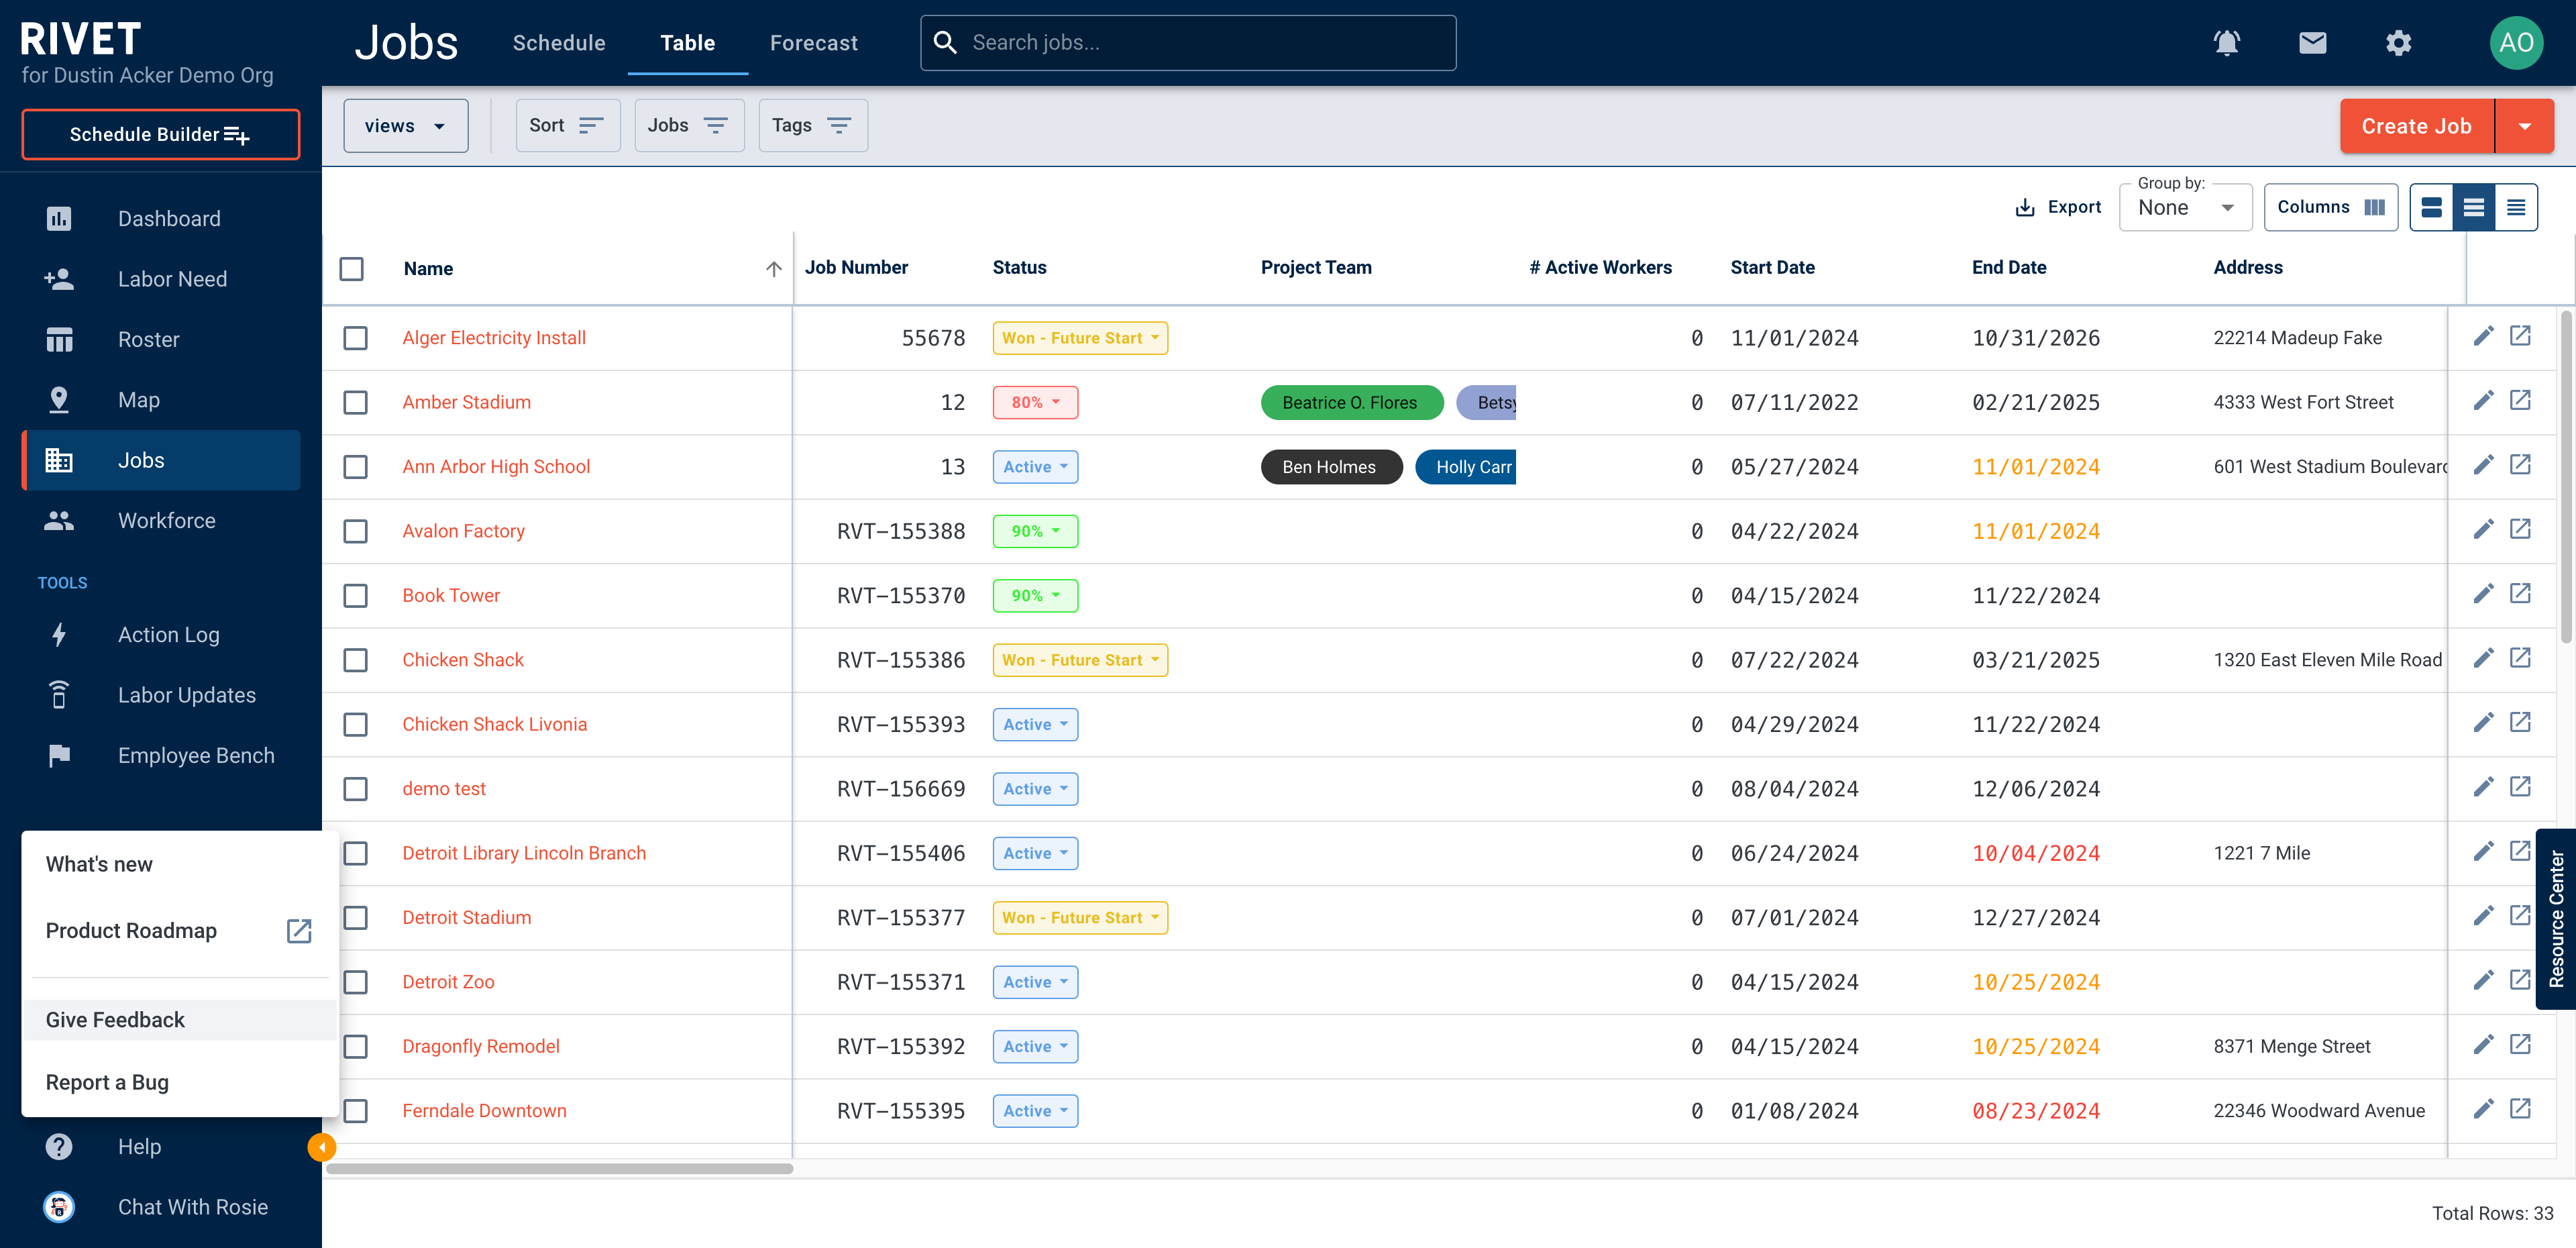The height and width of the screenshot is (1248, 2576).
Task: Open Product Roadmap external link icon
Action: (x=299, y=931)
